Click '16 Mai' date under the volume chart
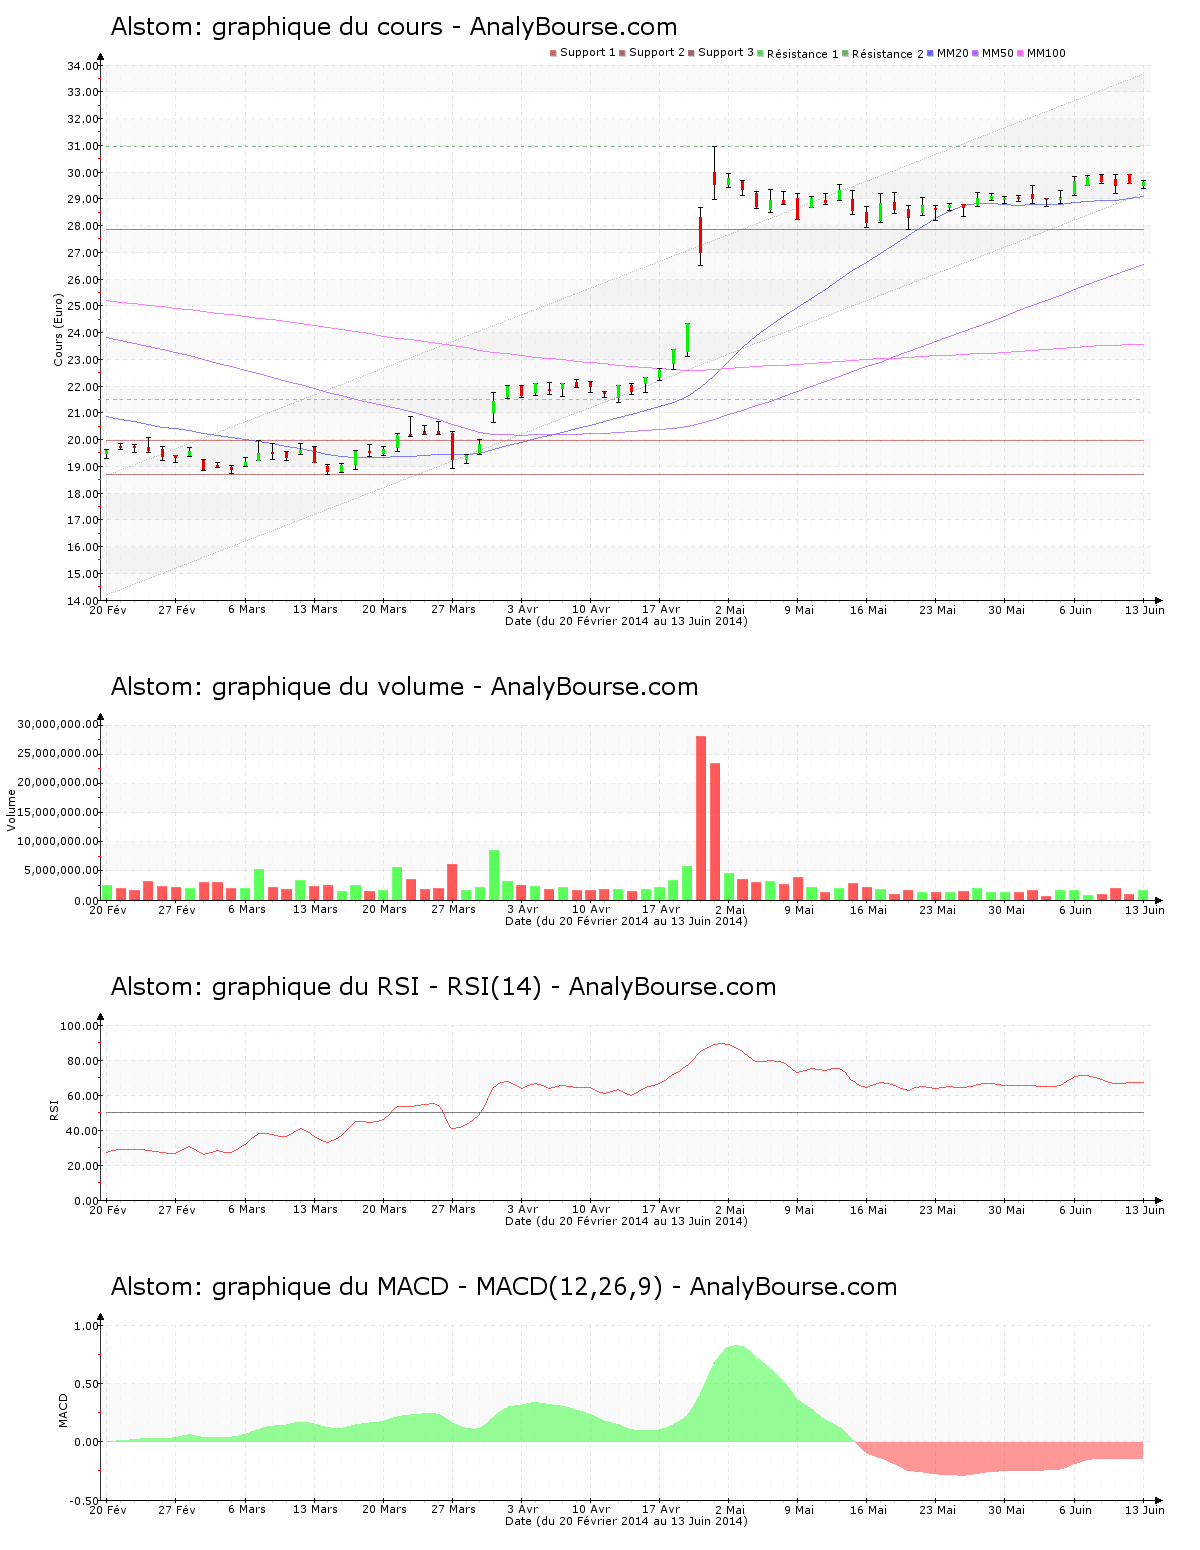 [868, 910]
